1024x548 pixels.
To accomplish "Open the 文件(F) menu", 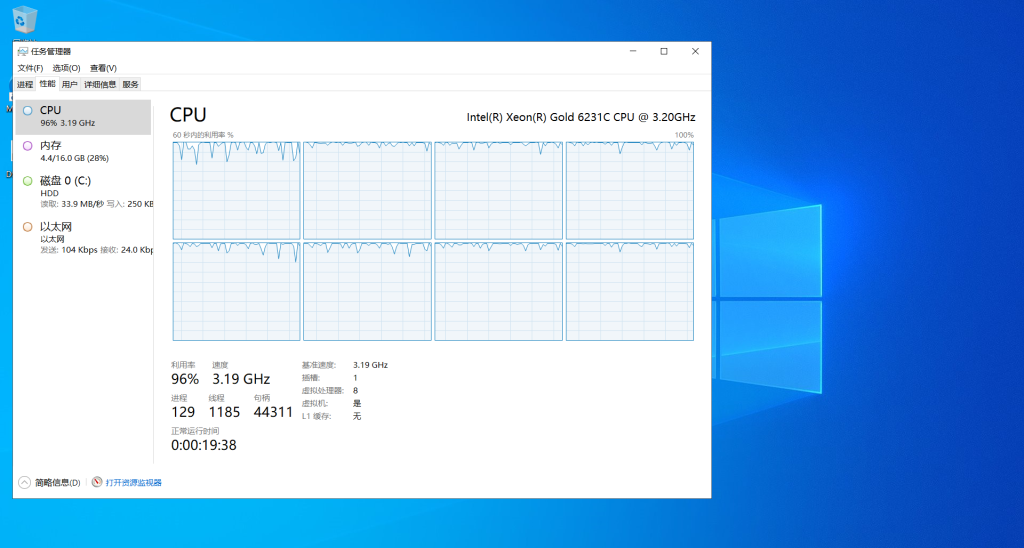I will point(30,68).
